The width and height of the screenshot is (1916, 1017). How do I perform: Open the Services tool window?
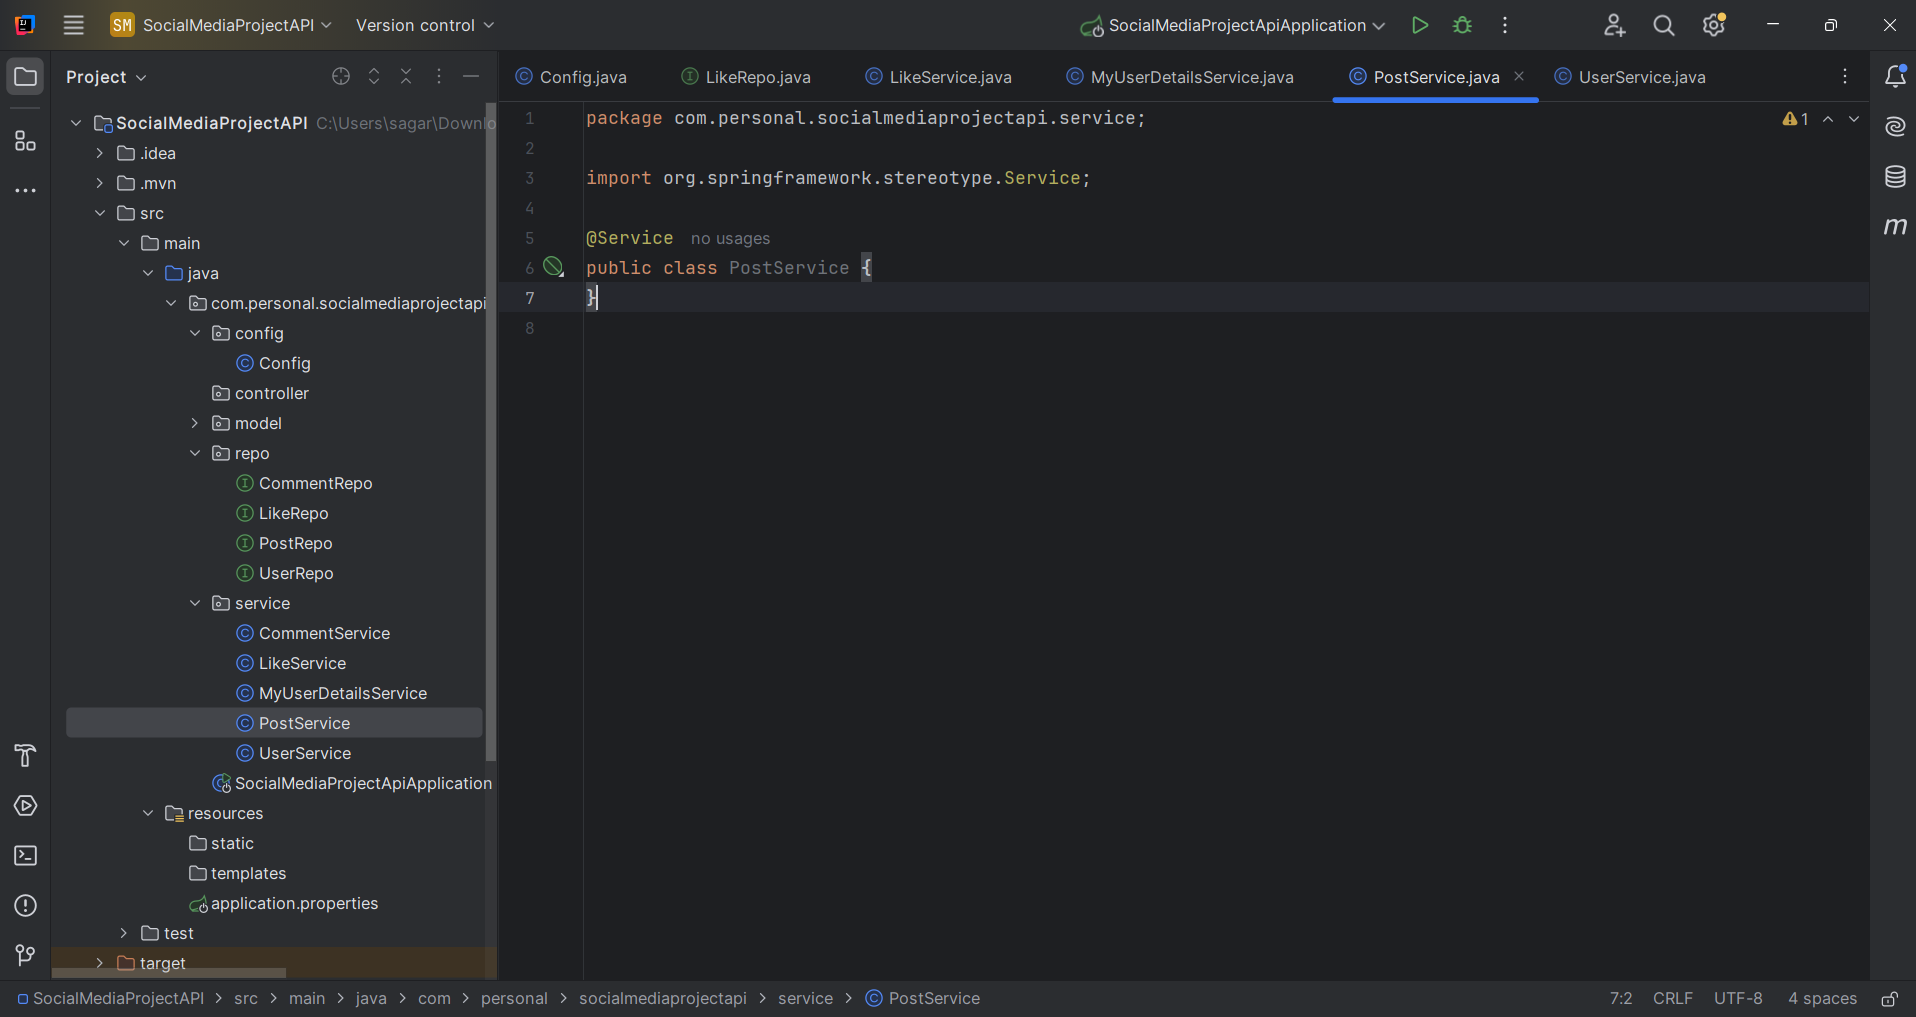tap(25, 806)
